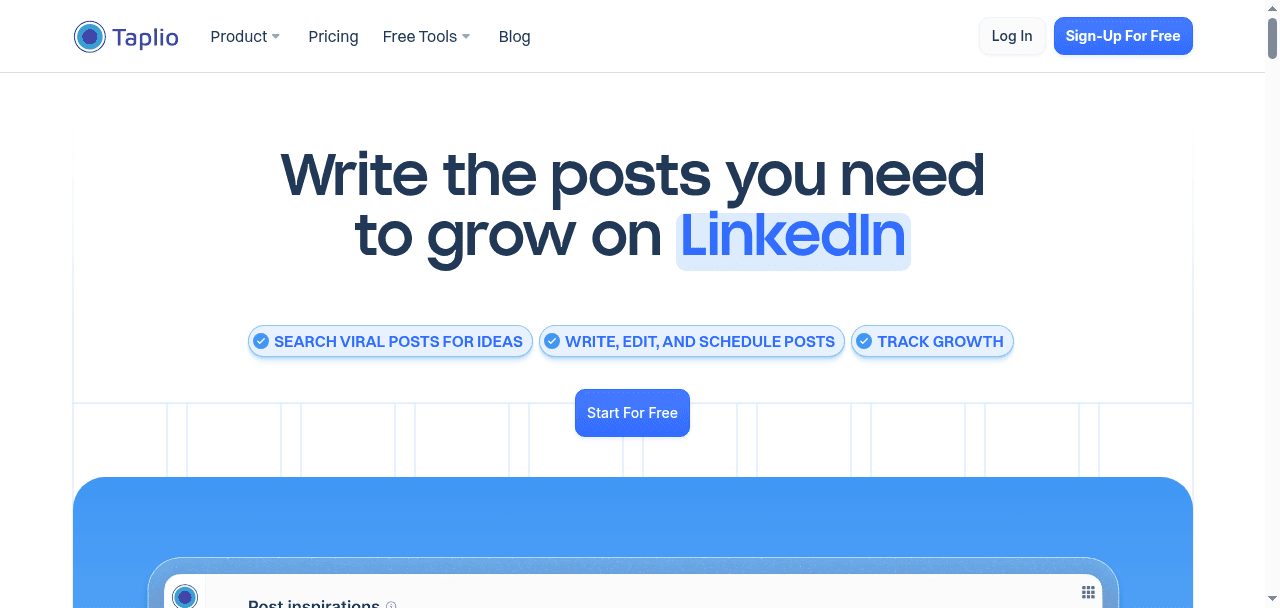The image size is (1280, 608).
Task: Click the highlighted LinkedIn word in the headline
Action: [793, 238]
